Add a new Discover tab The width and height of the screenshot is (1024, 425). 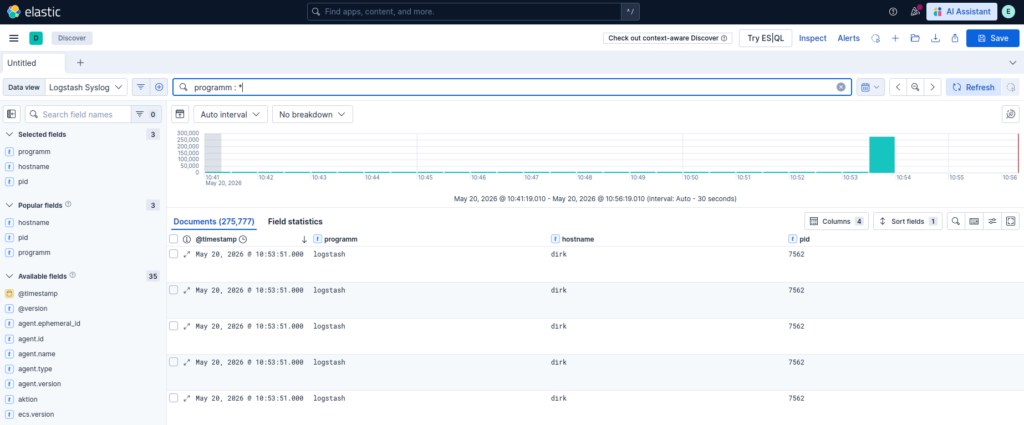pyautogui.click(x=80, y=63)
